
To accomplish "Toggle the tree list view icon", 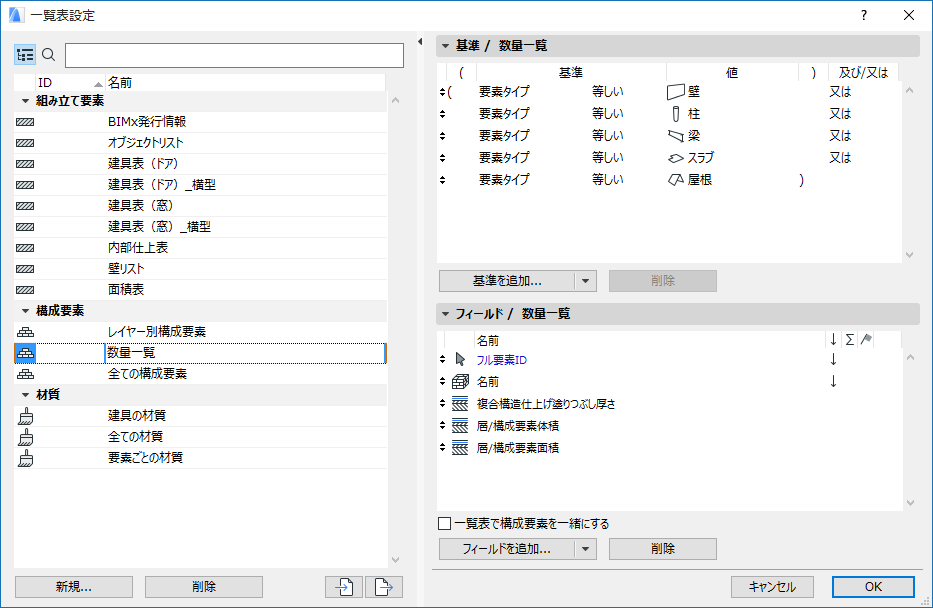I will click(25, 55).
